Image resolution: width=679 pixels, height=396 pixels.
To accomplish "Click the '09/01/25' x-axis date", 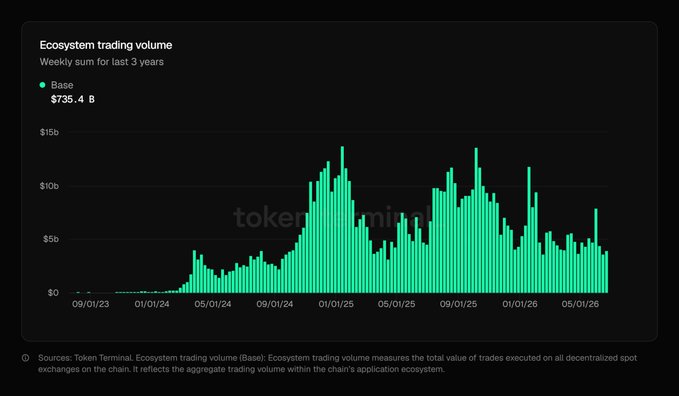I will (x=458, y=304).
